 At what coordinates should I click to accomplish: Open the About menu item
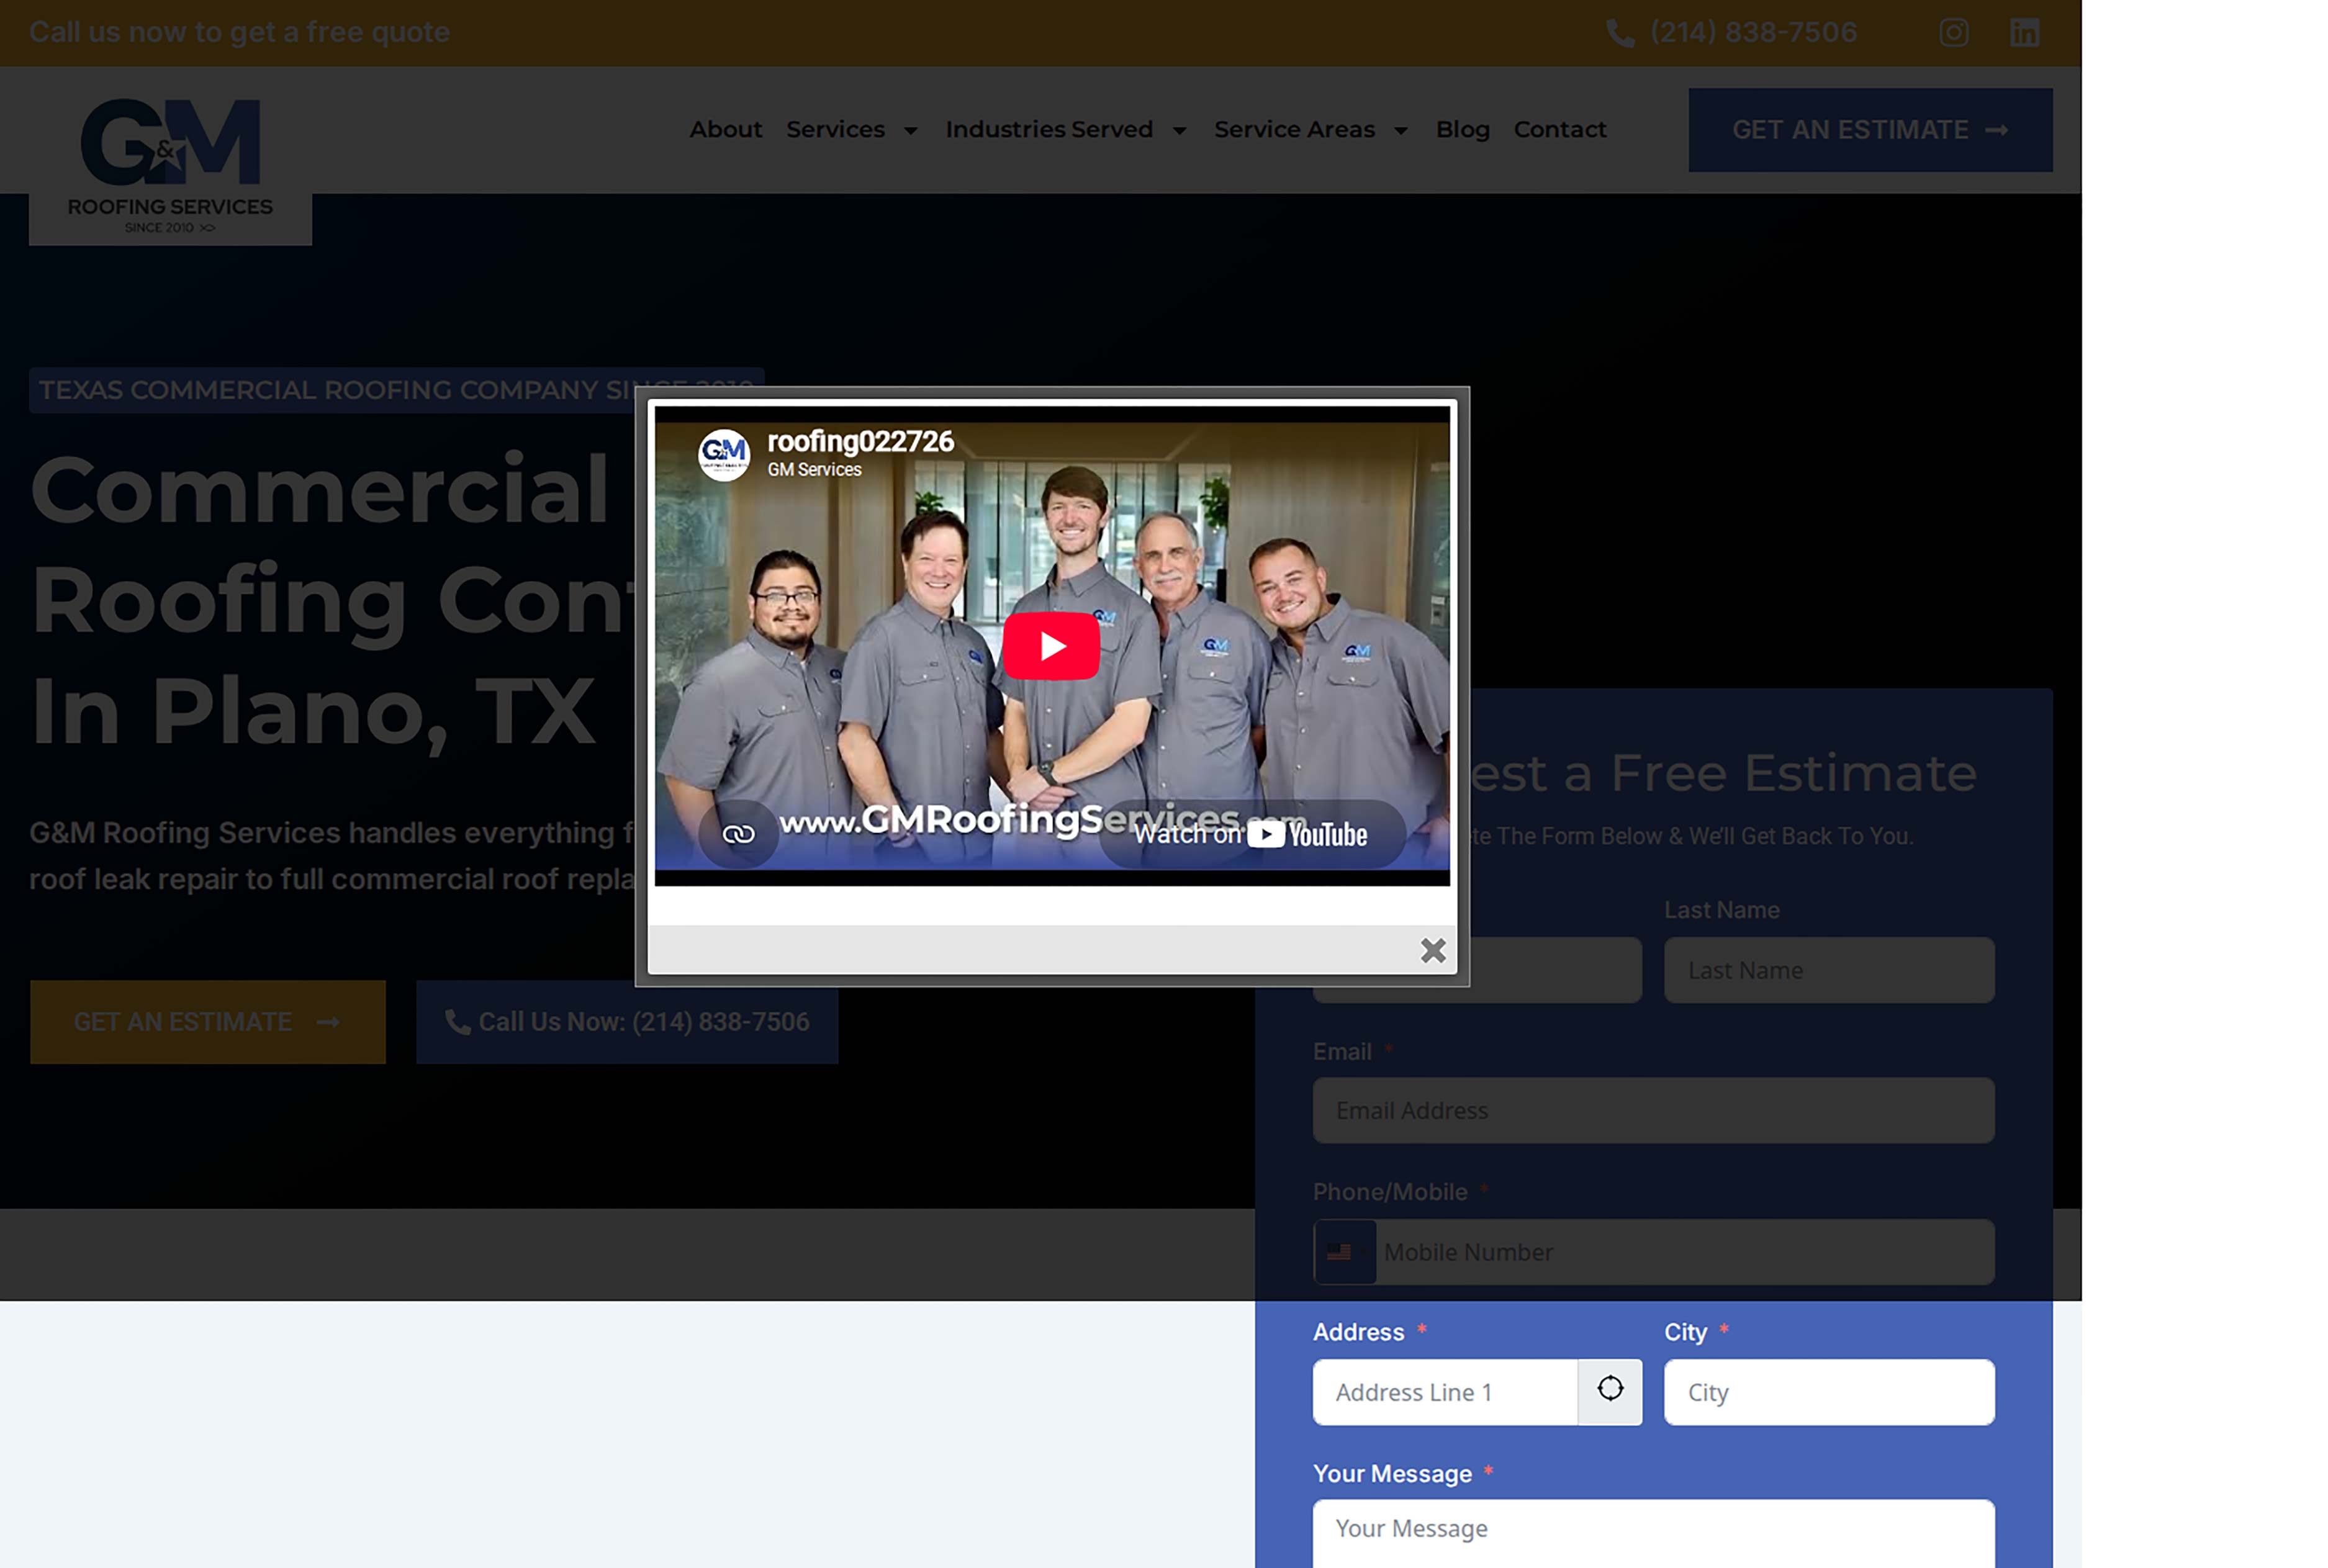[x=725, y=130]
